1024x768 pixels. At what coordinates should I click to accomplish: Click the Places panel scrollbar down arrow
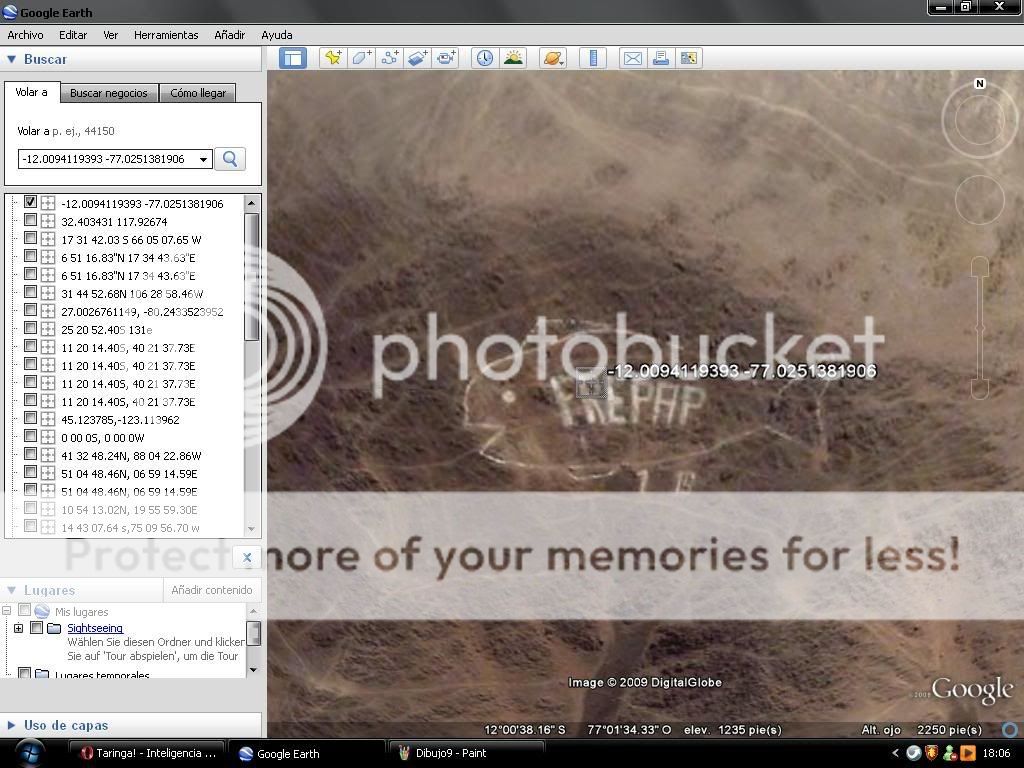[x=253, y=670]
